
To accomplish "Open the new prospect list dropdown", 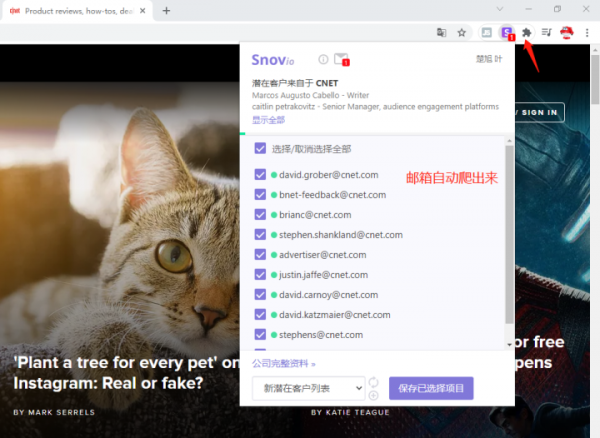I will point(308,388).
